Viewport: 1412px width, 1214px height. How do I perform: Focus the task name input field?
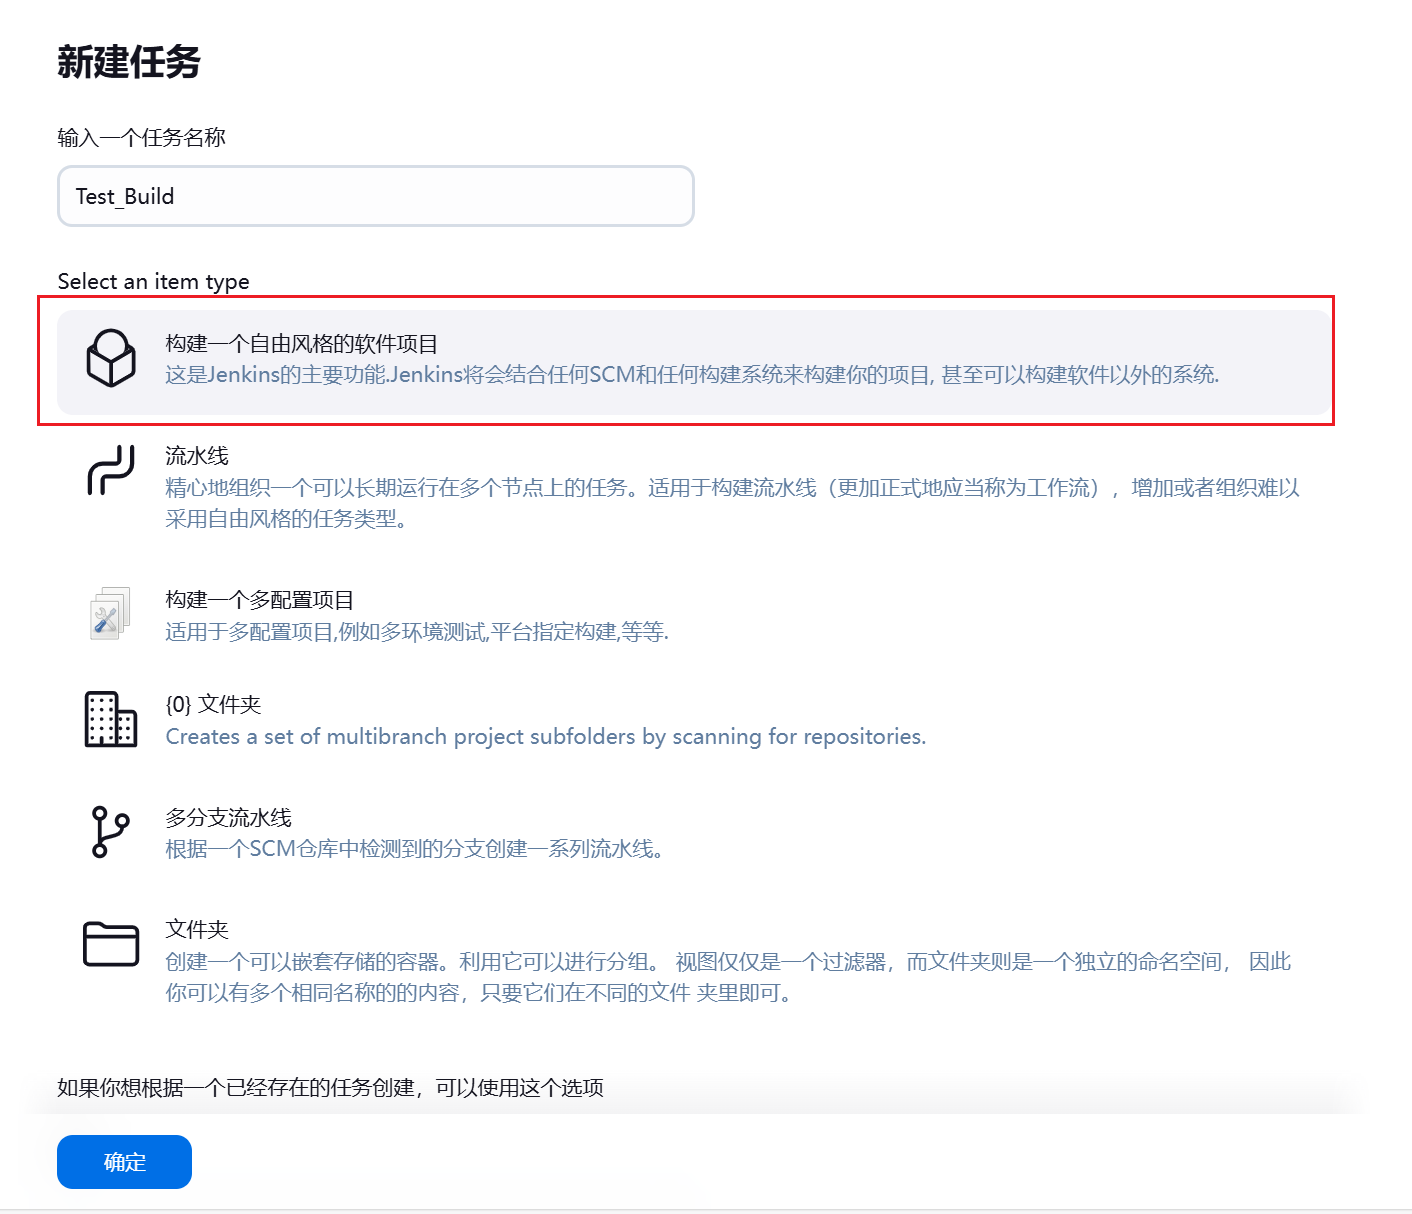coord(376,196)
